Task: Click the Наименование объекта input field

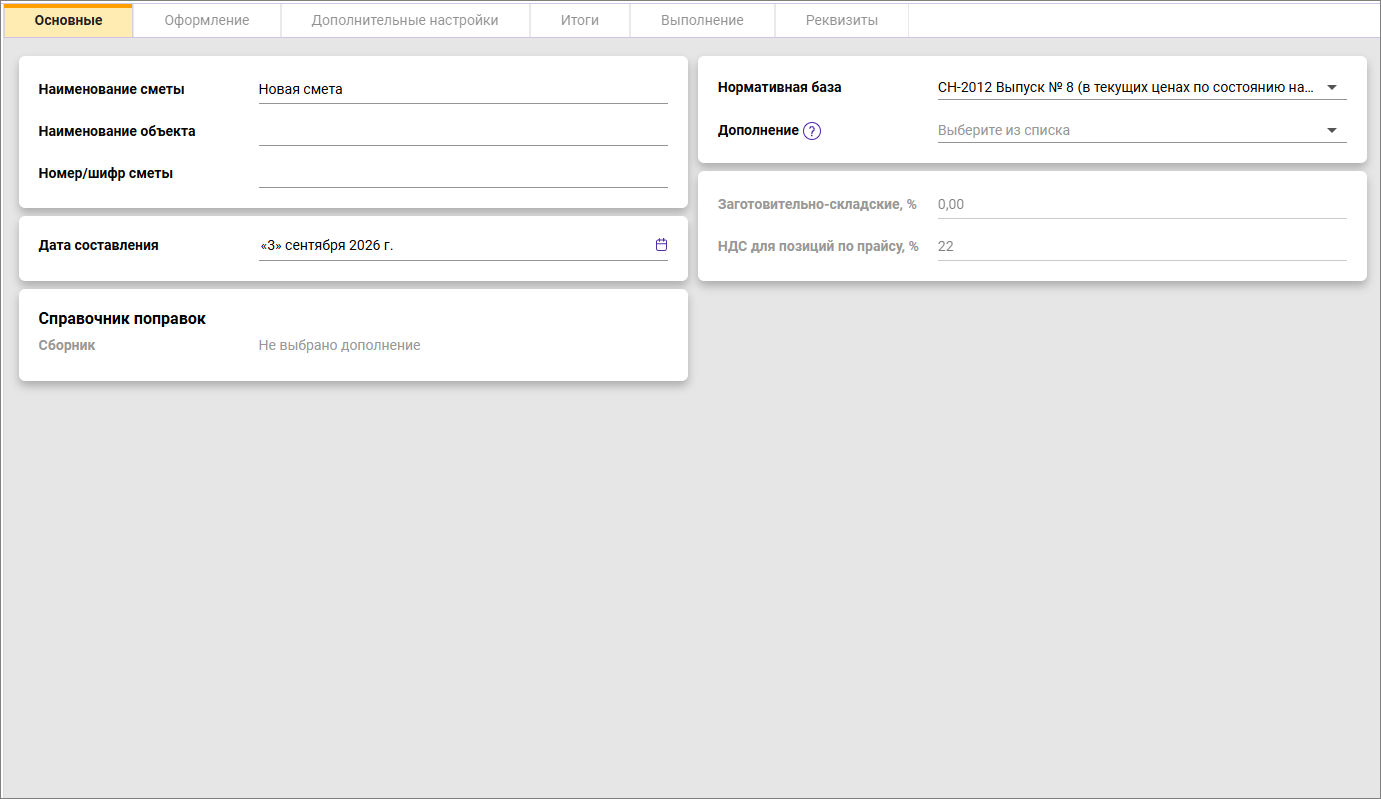Action: coord(463,131)
